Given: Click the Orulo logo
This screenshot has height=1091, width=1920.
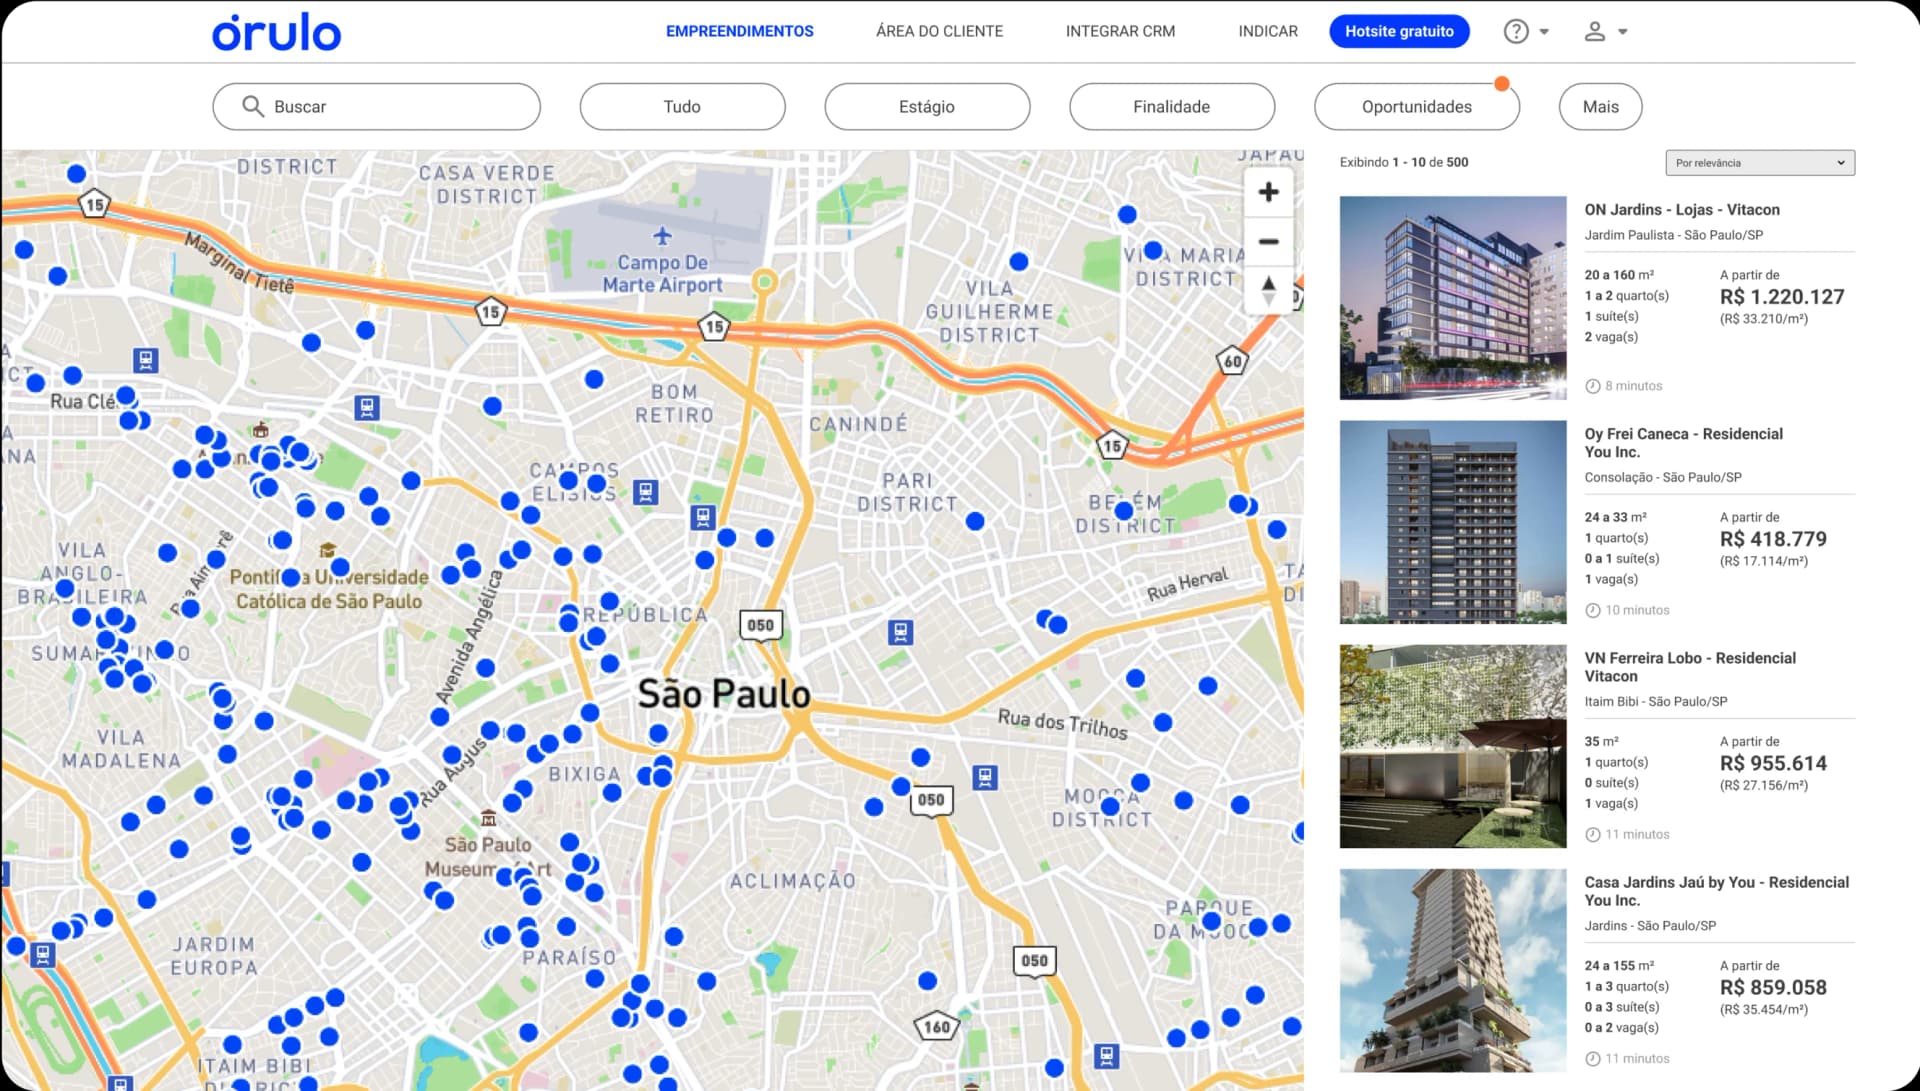Looking at the screenshot, I should coord(276,32).
